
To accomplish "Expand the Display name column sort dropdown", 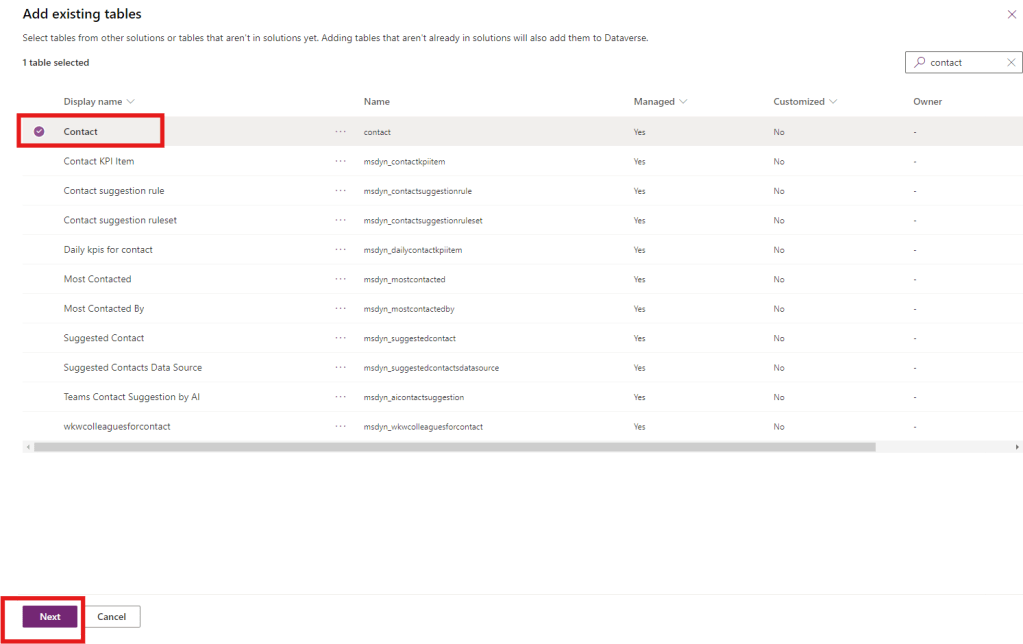I will pos(131,102).
